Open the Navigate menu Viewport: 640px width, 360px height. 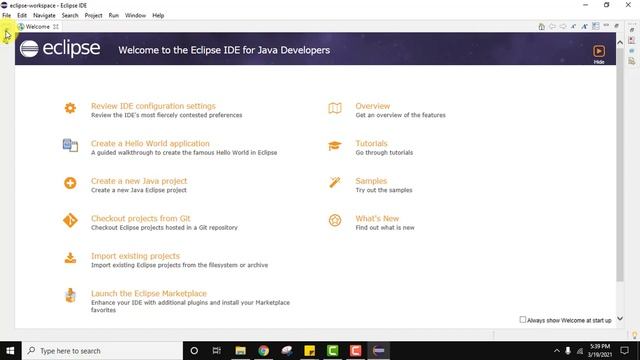[44, 16]
